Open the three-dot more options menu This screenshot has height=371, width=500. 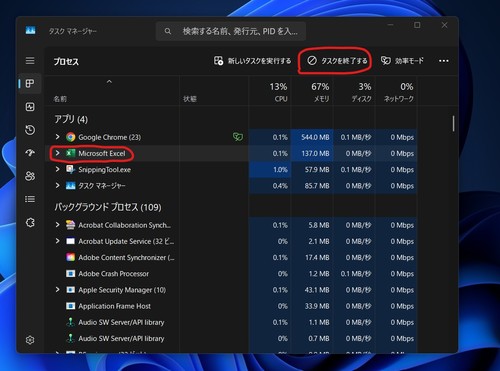point(444,61)
